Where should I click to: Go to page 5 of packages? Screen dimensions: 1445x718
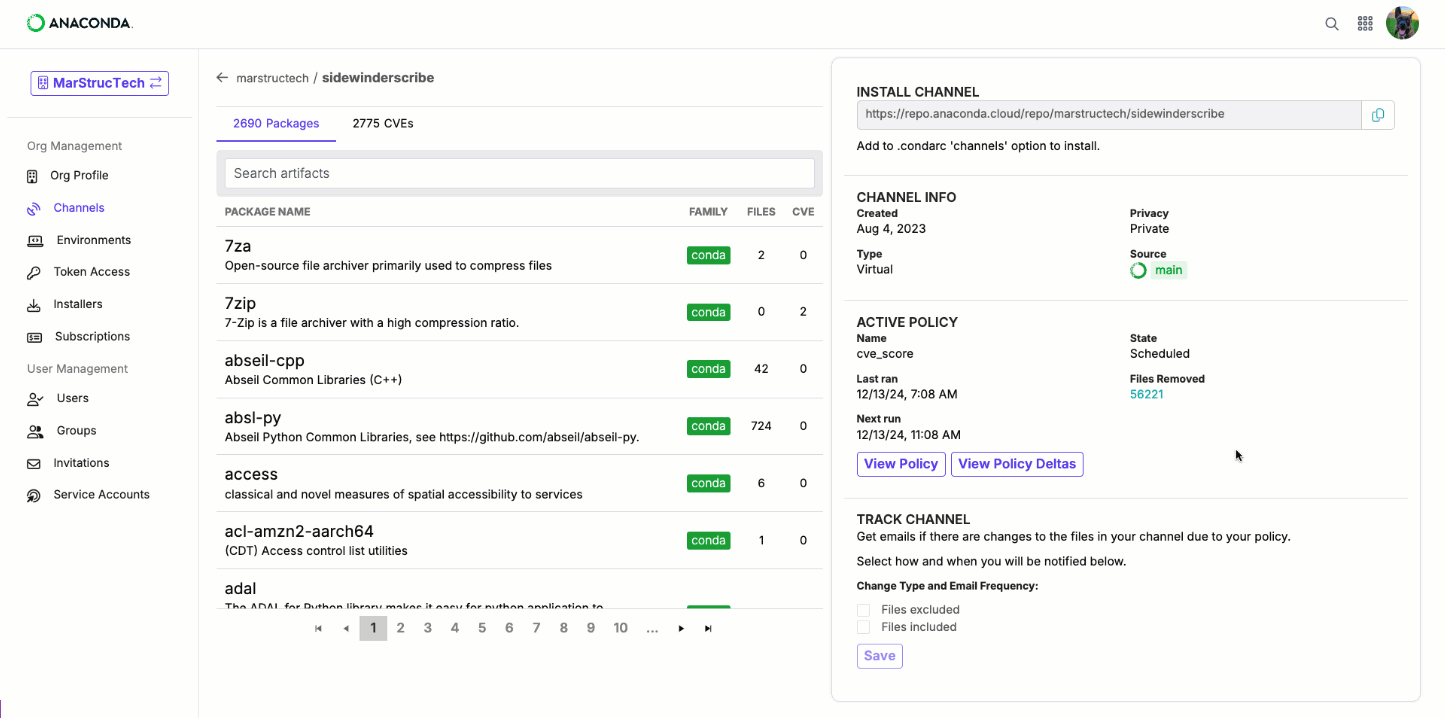tap(482, 628)
